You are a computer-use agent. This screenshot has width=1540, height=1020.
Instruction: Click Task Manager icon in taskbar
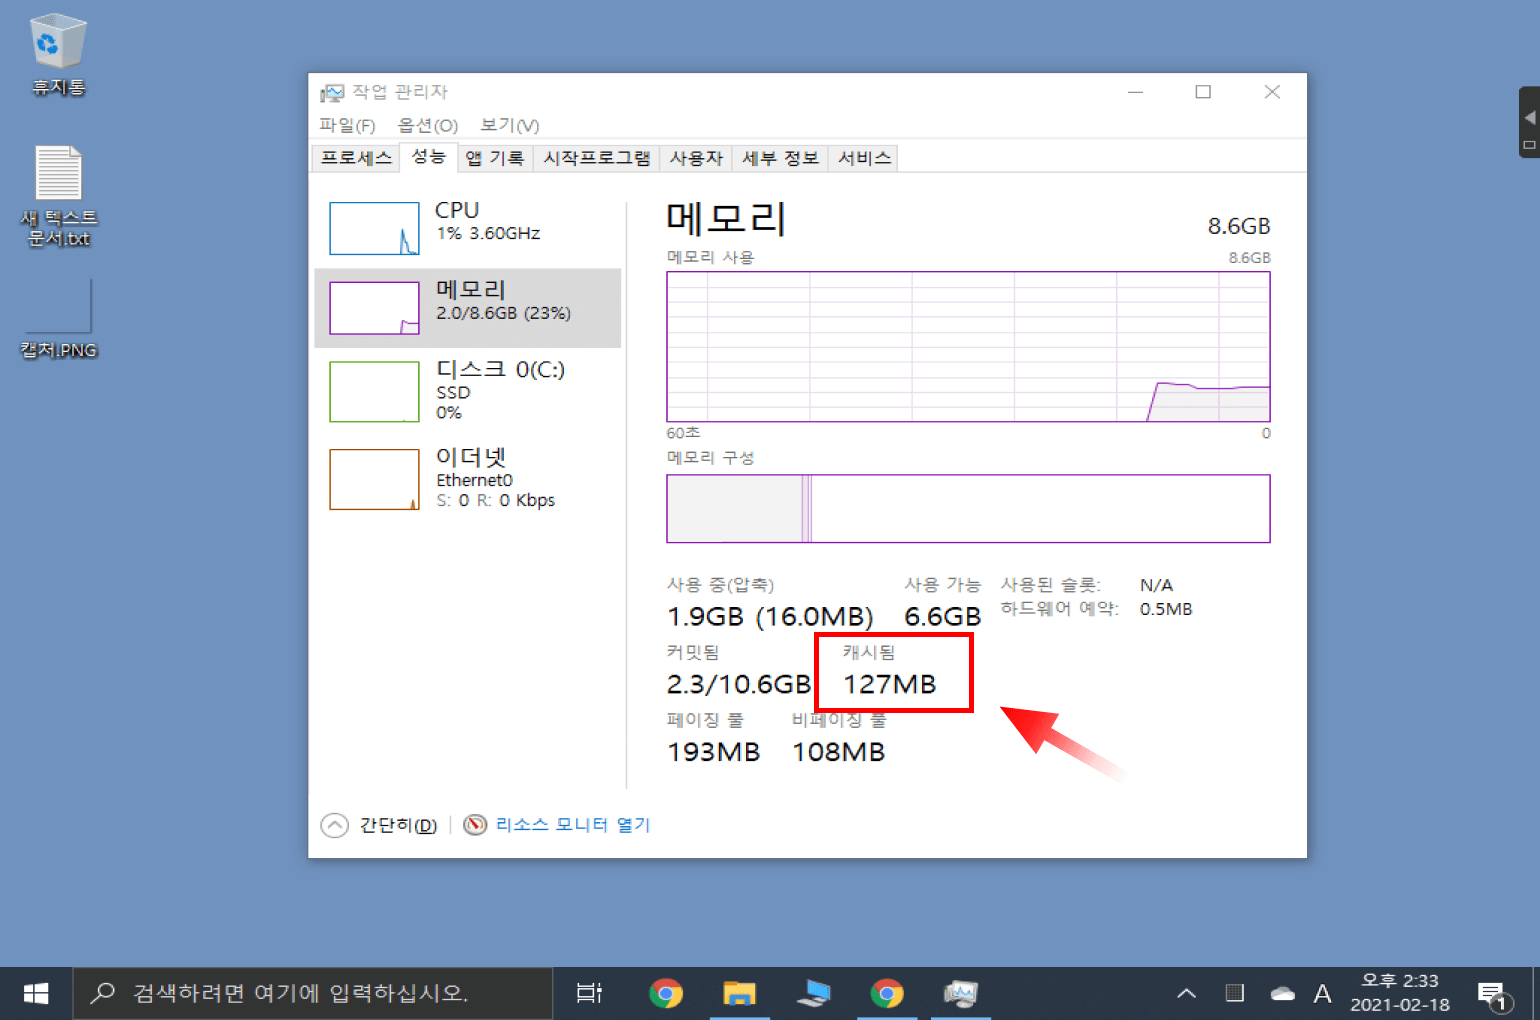tap(961, 993)
